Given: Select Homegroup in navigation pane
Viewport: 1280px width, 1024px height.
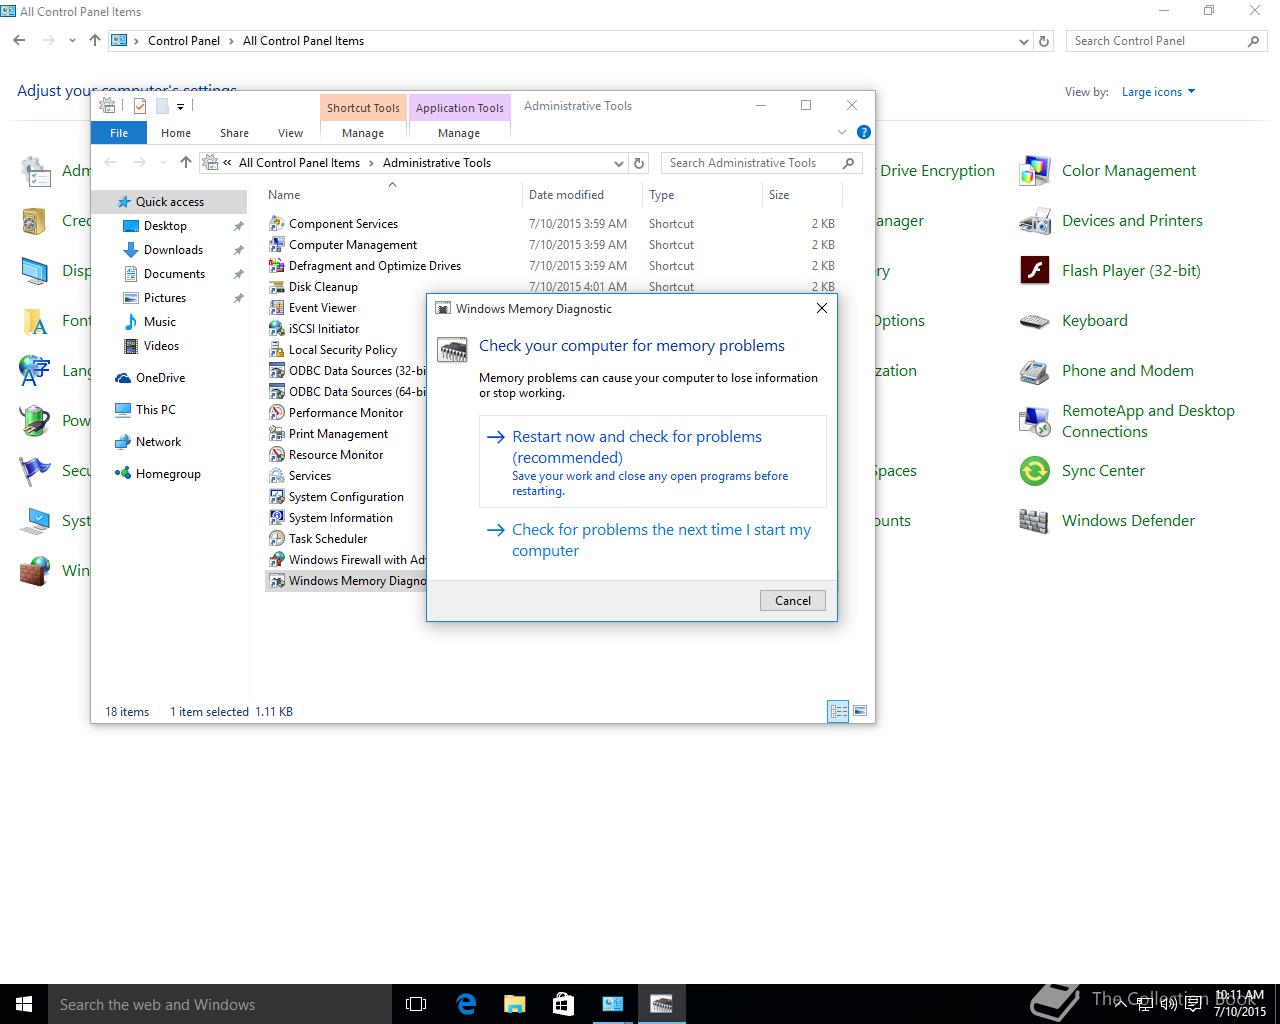Looking at the screenshot, I should pos(168,474).
